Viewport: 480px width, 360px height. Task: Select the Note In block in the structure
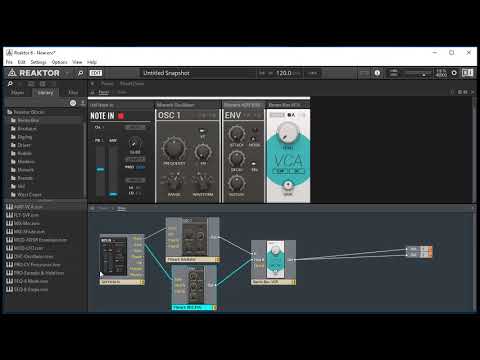(122, 259)
